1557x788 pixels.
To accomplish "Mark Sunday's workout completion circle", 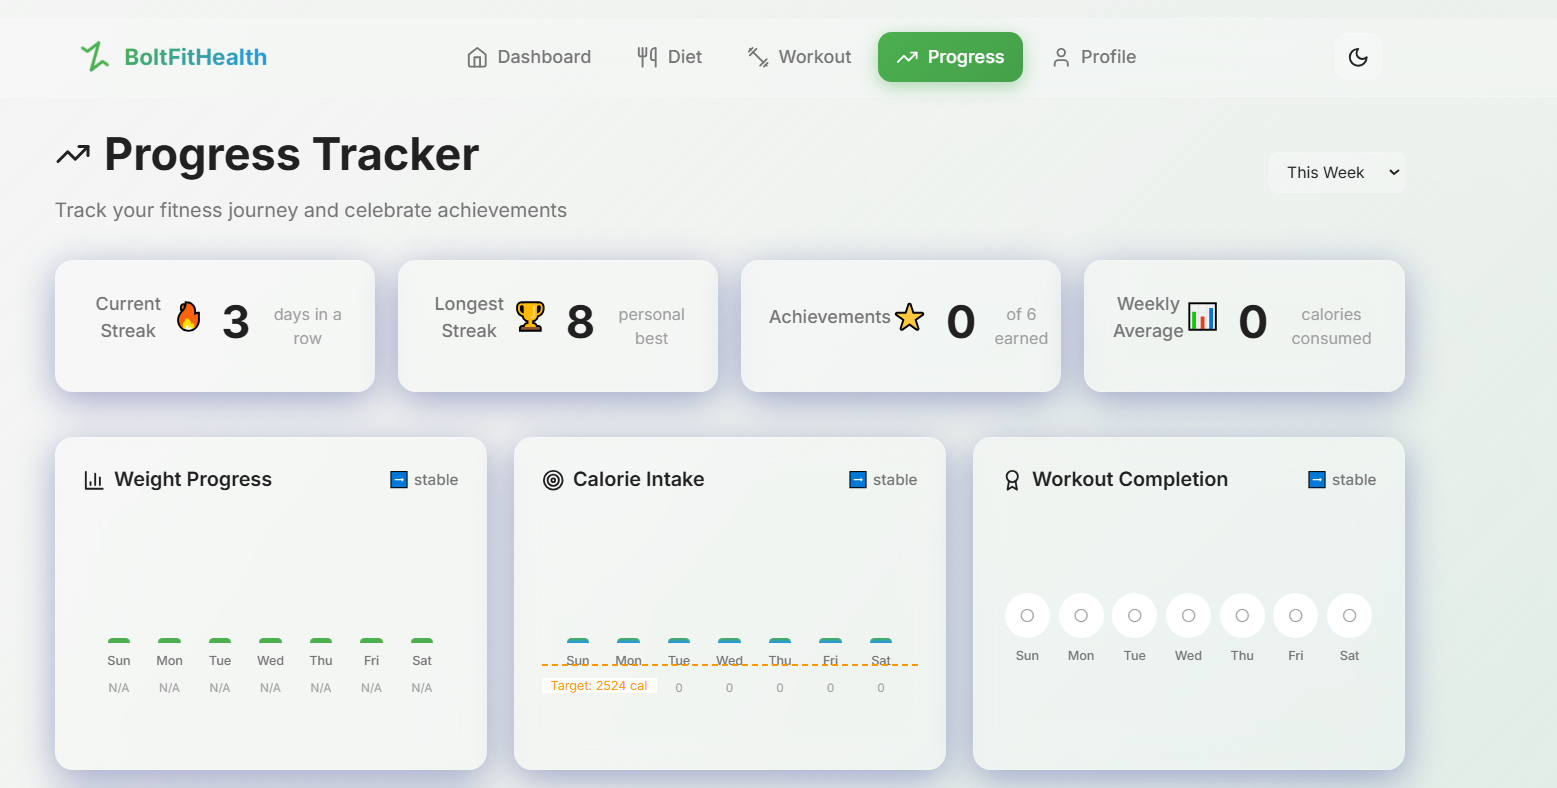I will click(x=1027, y=615).
